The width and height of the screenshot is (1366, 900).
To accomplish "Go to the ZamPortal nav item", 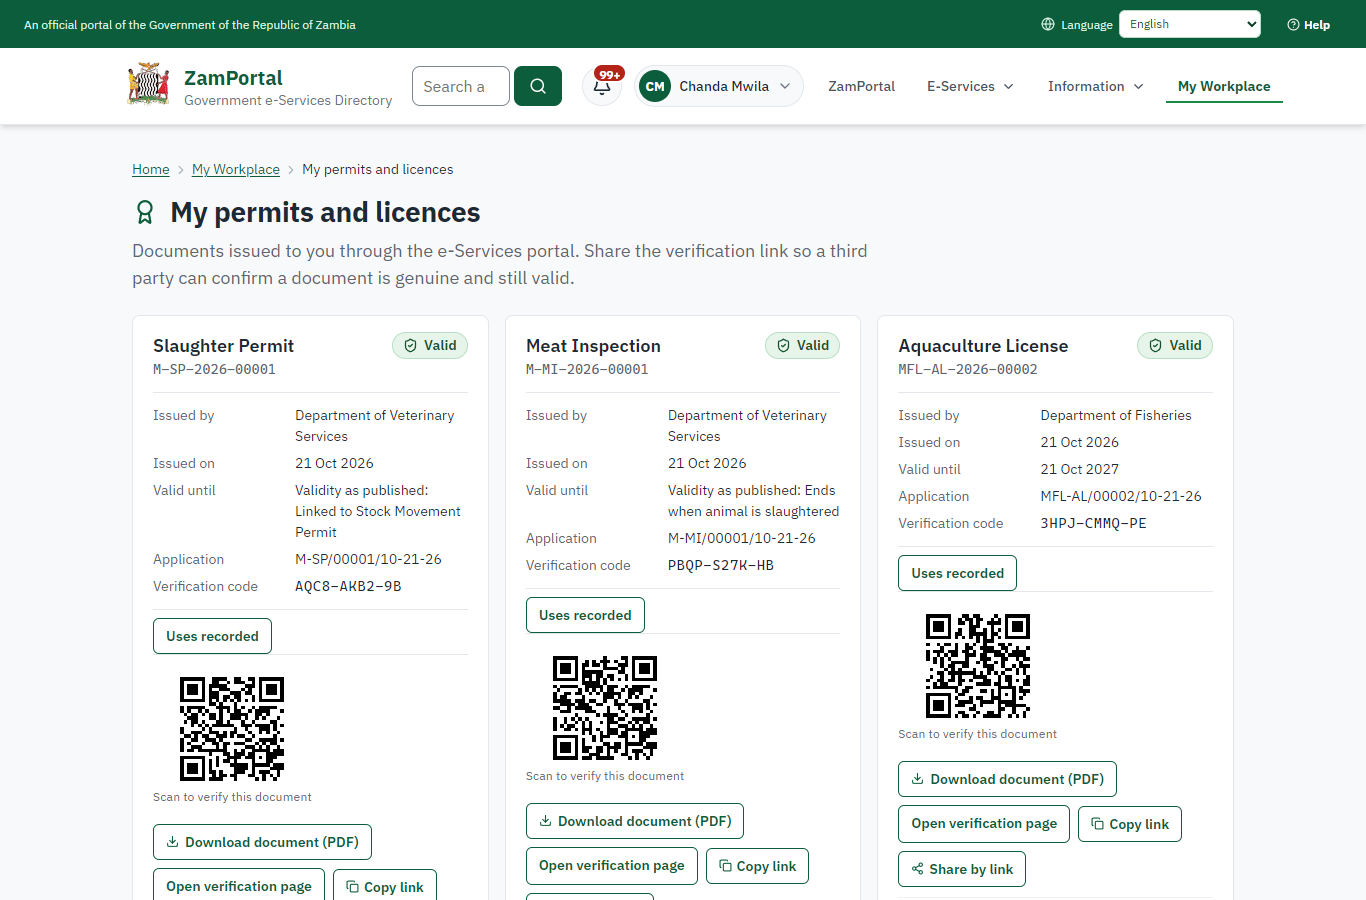I will coord(862,86).
